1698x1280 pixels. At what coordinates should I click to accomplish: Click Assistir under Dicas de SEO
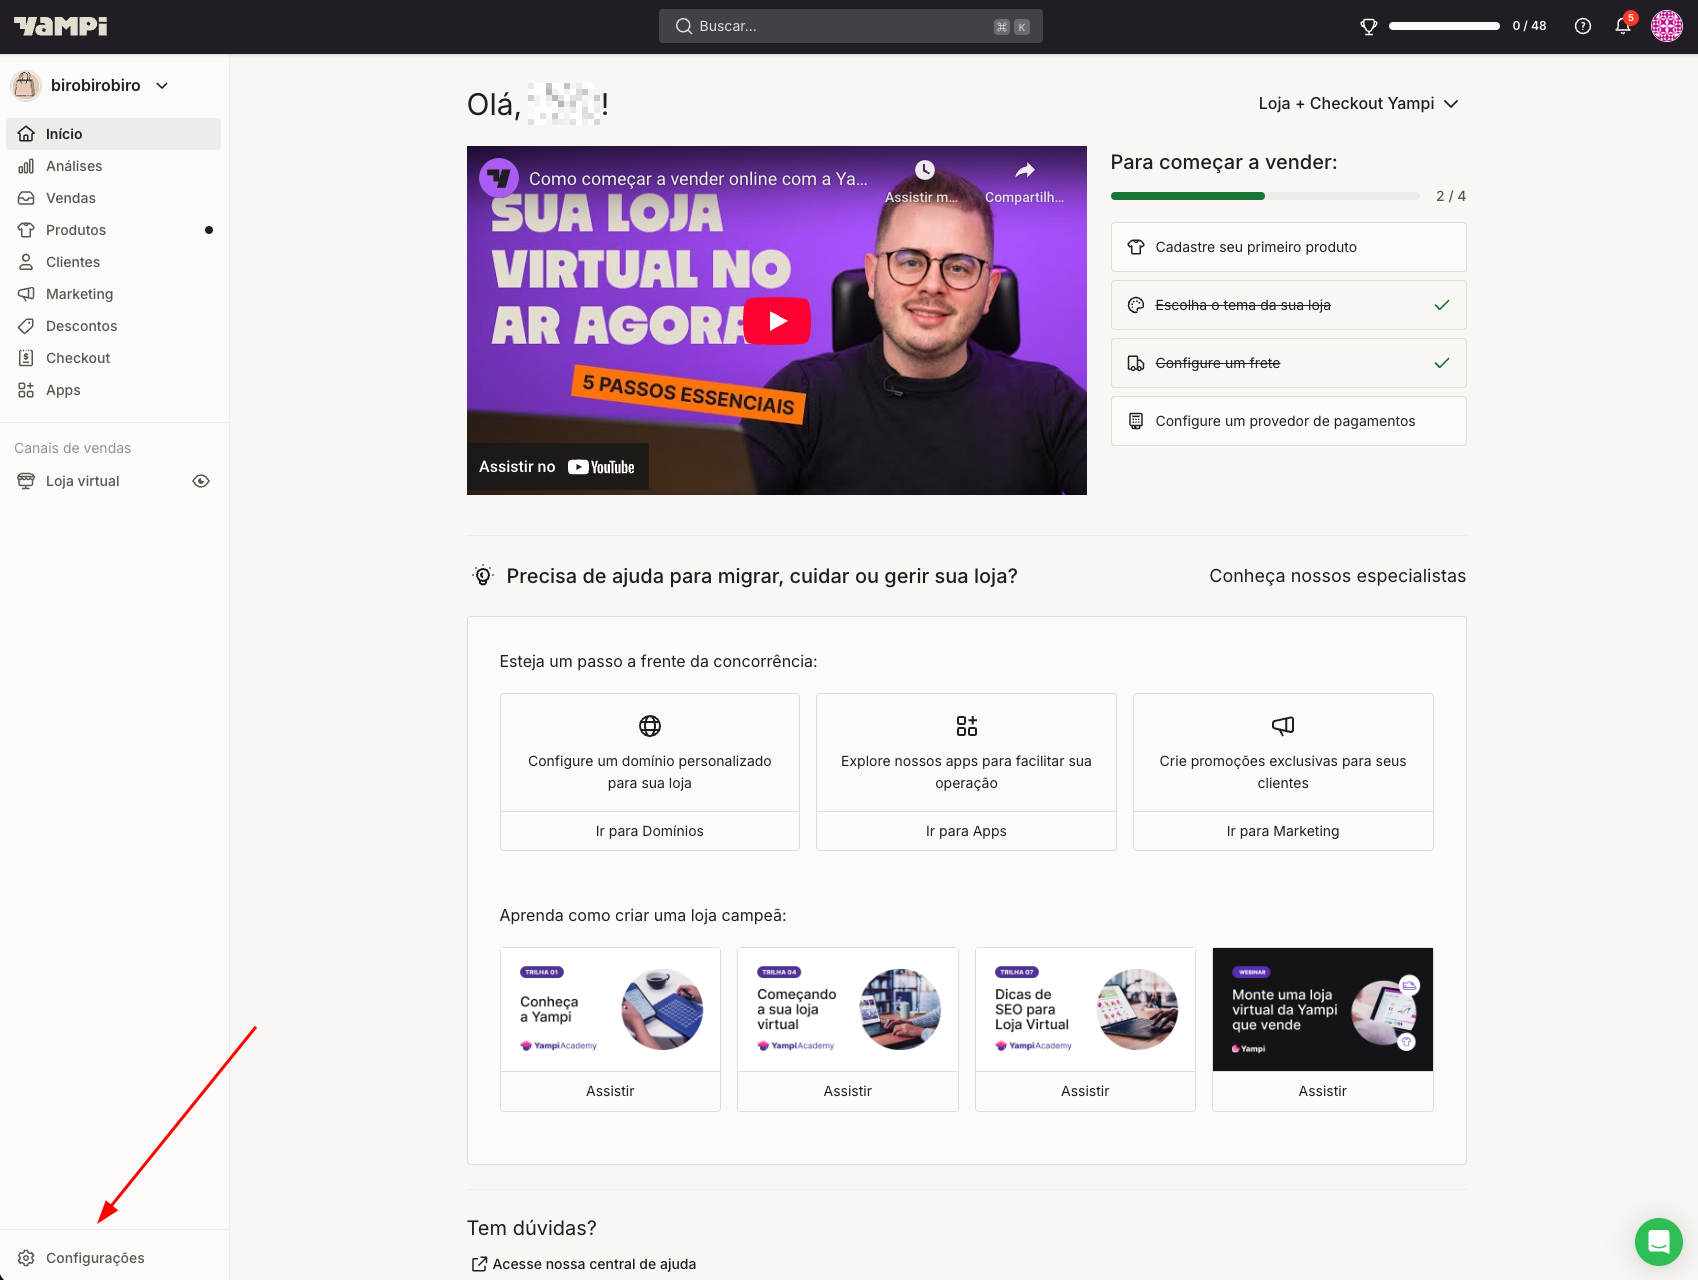pos(1085,1091)
